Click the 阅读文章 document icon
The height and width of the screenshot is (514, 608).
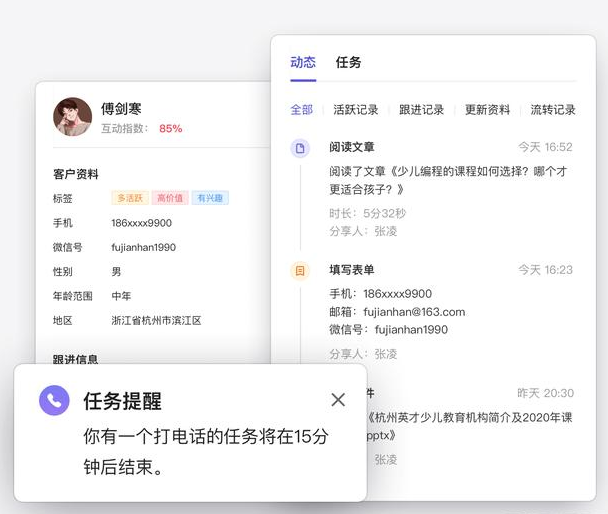tap(299, 148)
